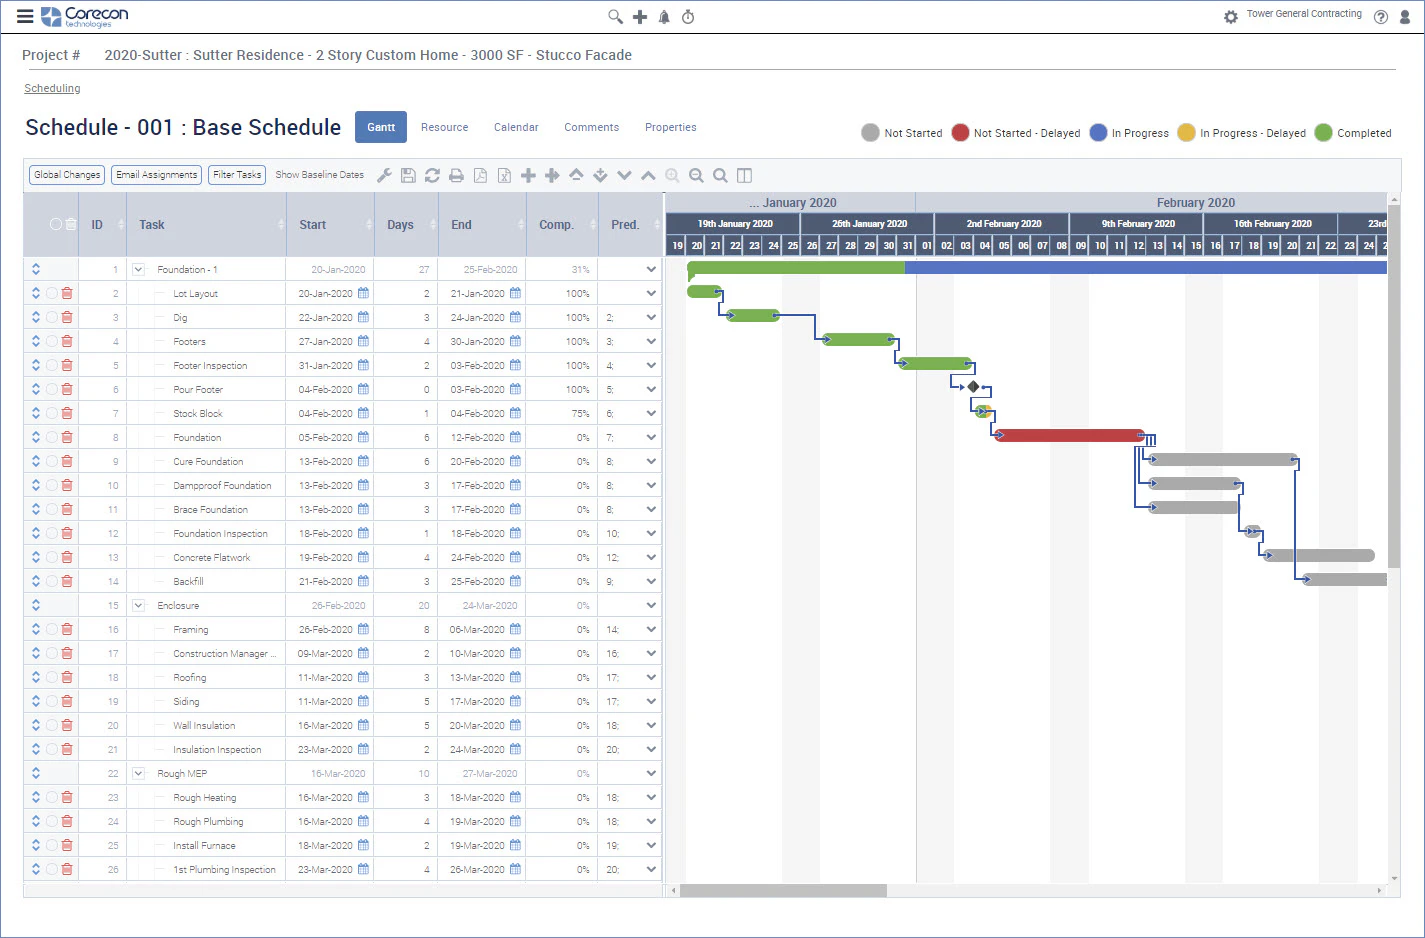Switch to the Resource tab
The height and width of the screenshot is (938, 1425).
pyautogui.click(x=444, y=127)
